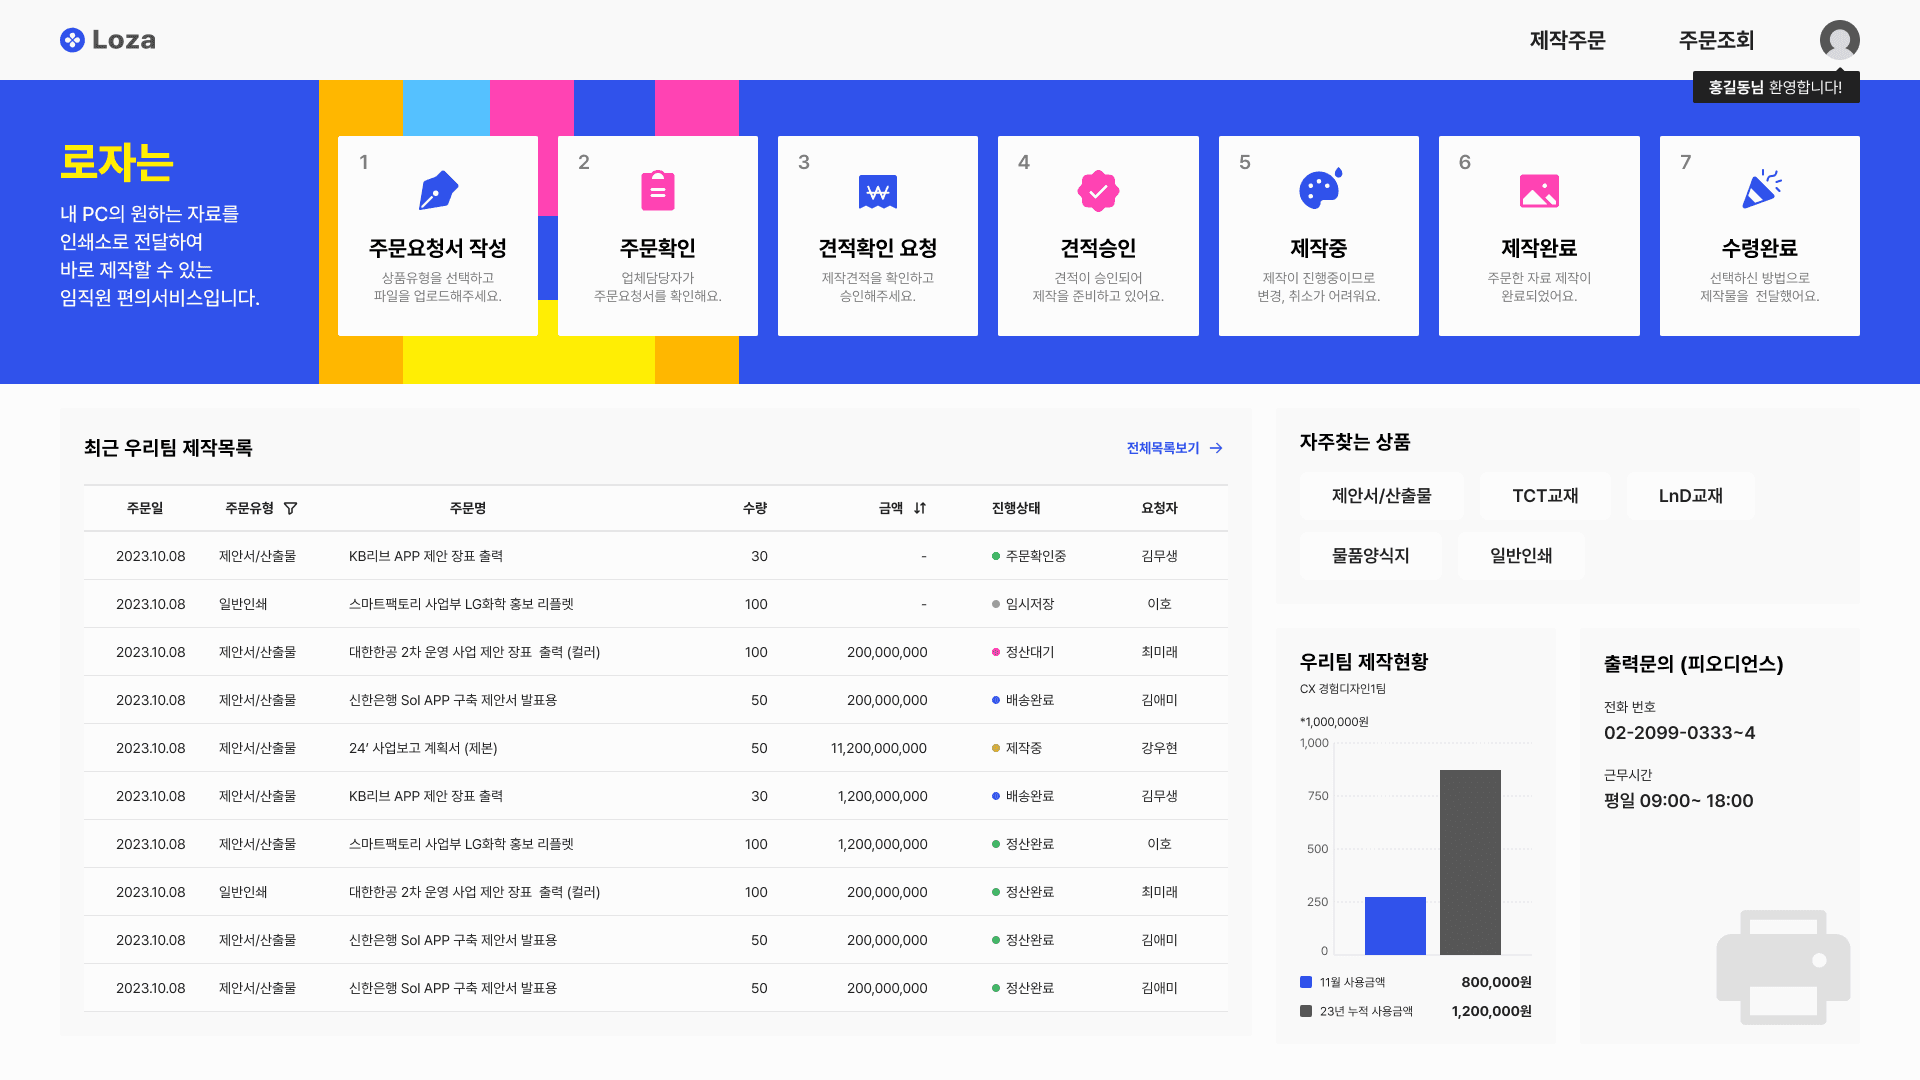
Task: Select the TCT교재 product chip
Action: [x=1545, y=496]
